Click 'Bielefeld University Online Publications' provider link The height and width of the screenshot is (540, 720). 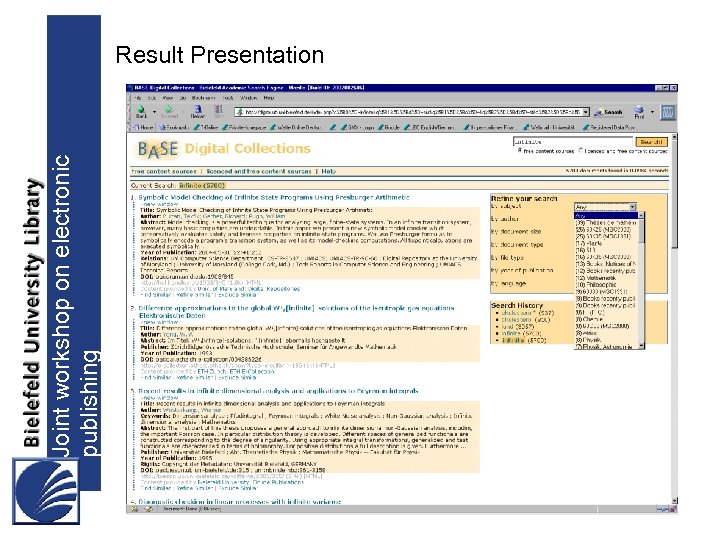point(251,483)
